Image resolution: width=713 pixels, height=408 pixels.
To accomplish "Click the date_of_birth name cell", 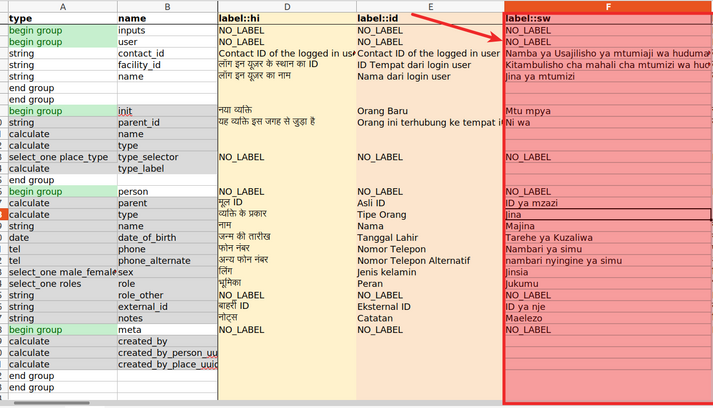I will click(167, 238).
